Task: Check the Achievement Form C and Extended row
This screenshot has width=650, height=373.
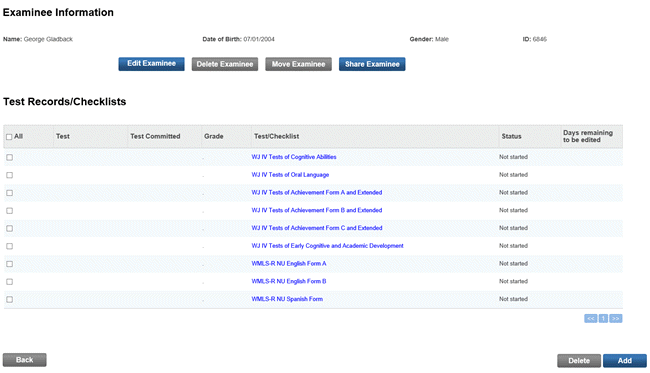Action: pyautogui.click(x=10, y=229)
